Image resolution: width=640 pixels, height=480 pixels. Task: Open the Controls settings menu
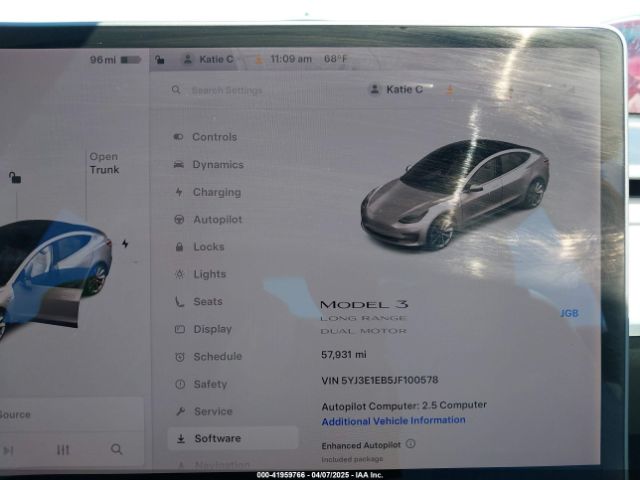(213, 137)
